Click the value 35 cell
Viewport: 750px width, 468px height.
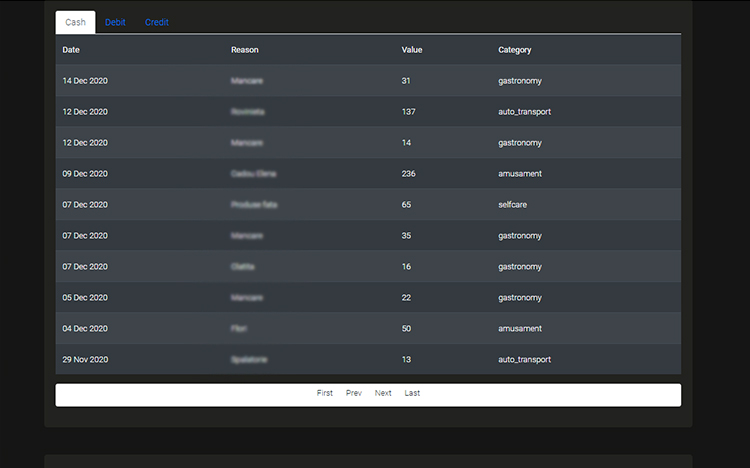coord(406,236)
